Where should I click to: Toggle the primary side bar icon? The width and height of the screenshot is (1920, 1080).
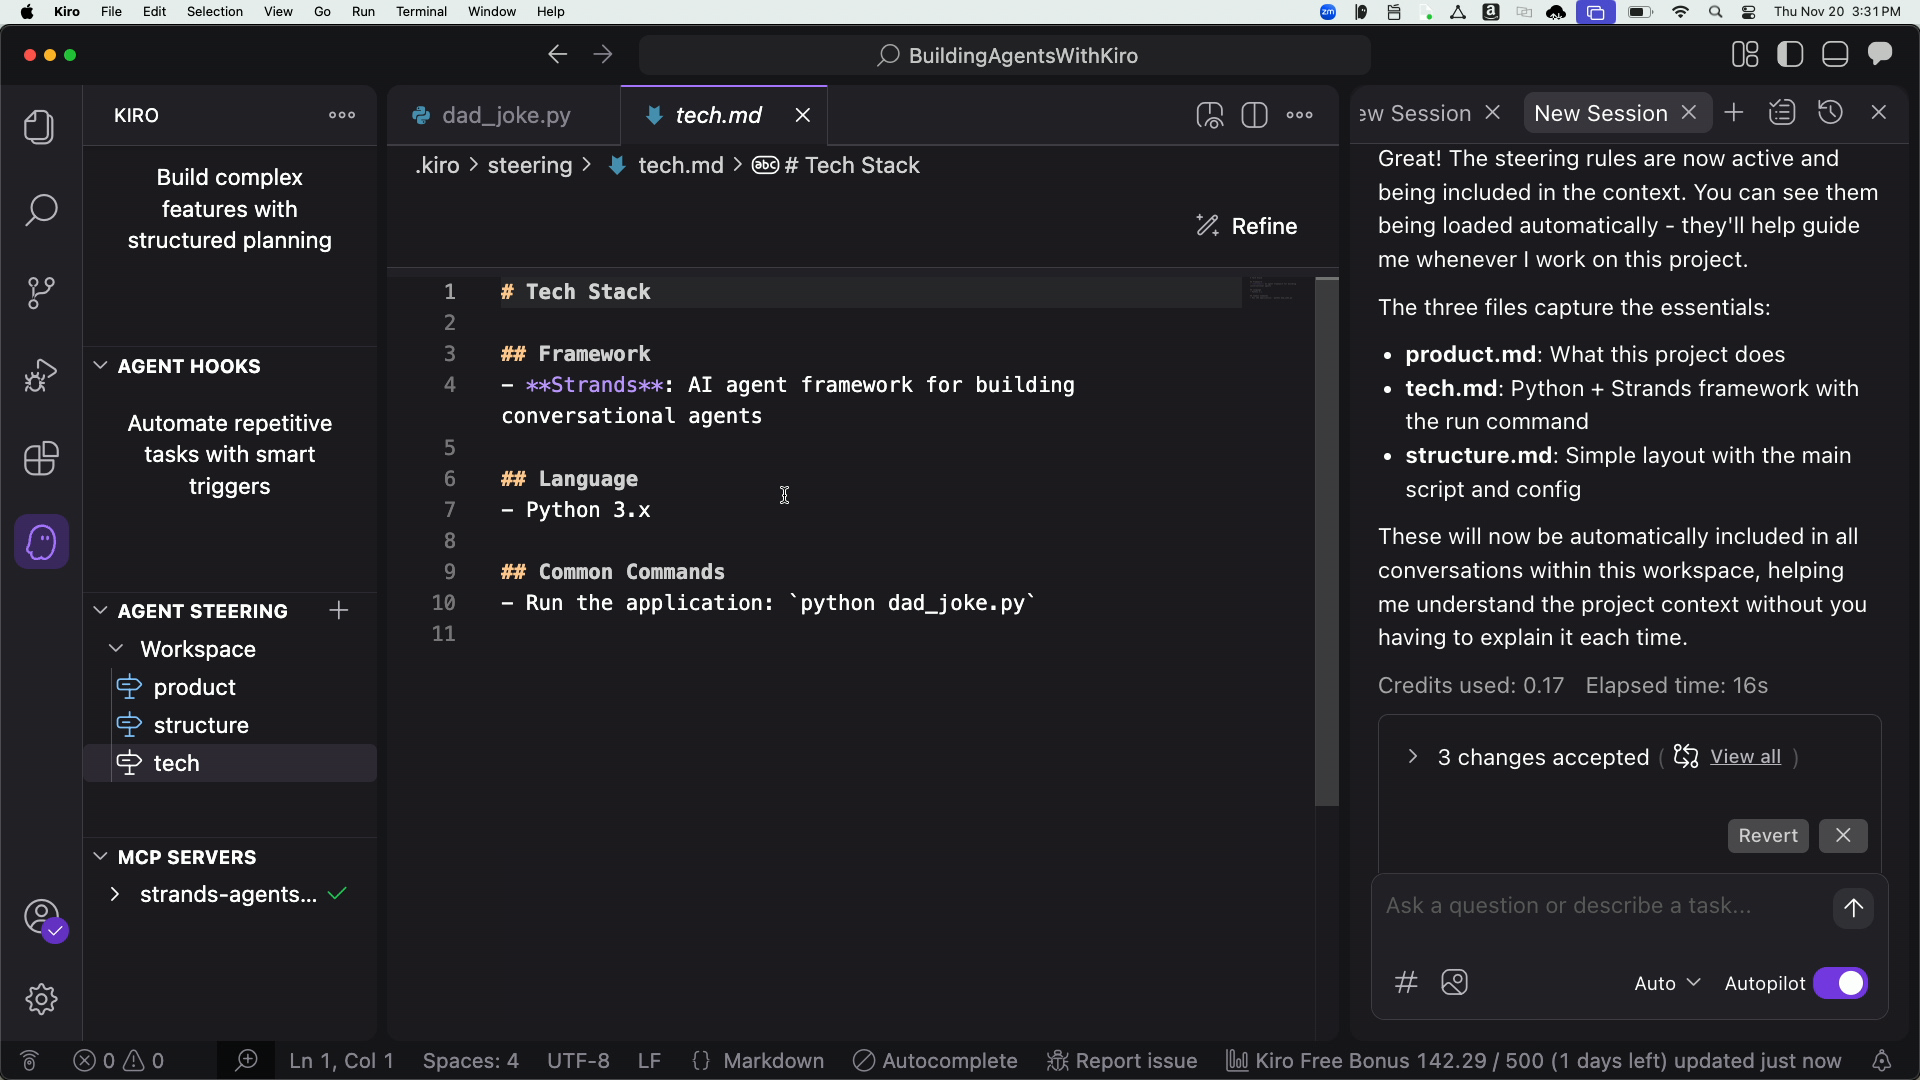pos(1790,55)
